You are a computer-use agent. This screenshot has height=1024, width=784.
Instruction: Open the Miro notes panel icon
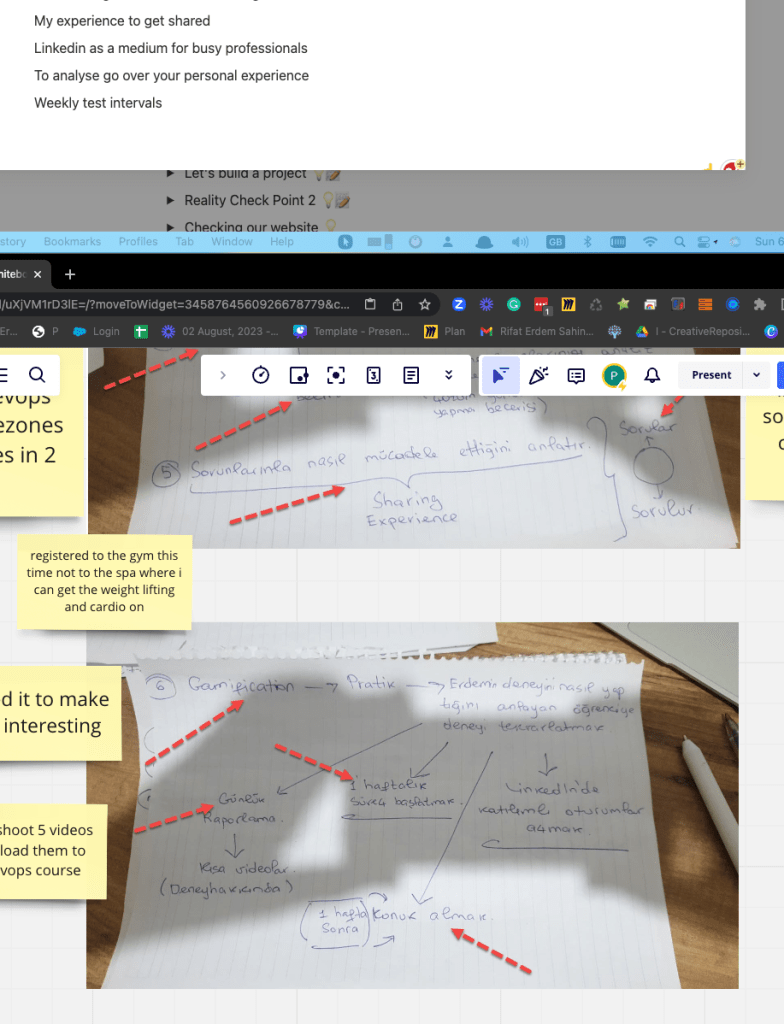coord(411,375)
